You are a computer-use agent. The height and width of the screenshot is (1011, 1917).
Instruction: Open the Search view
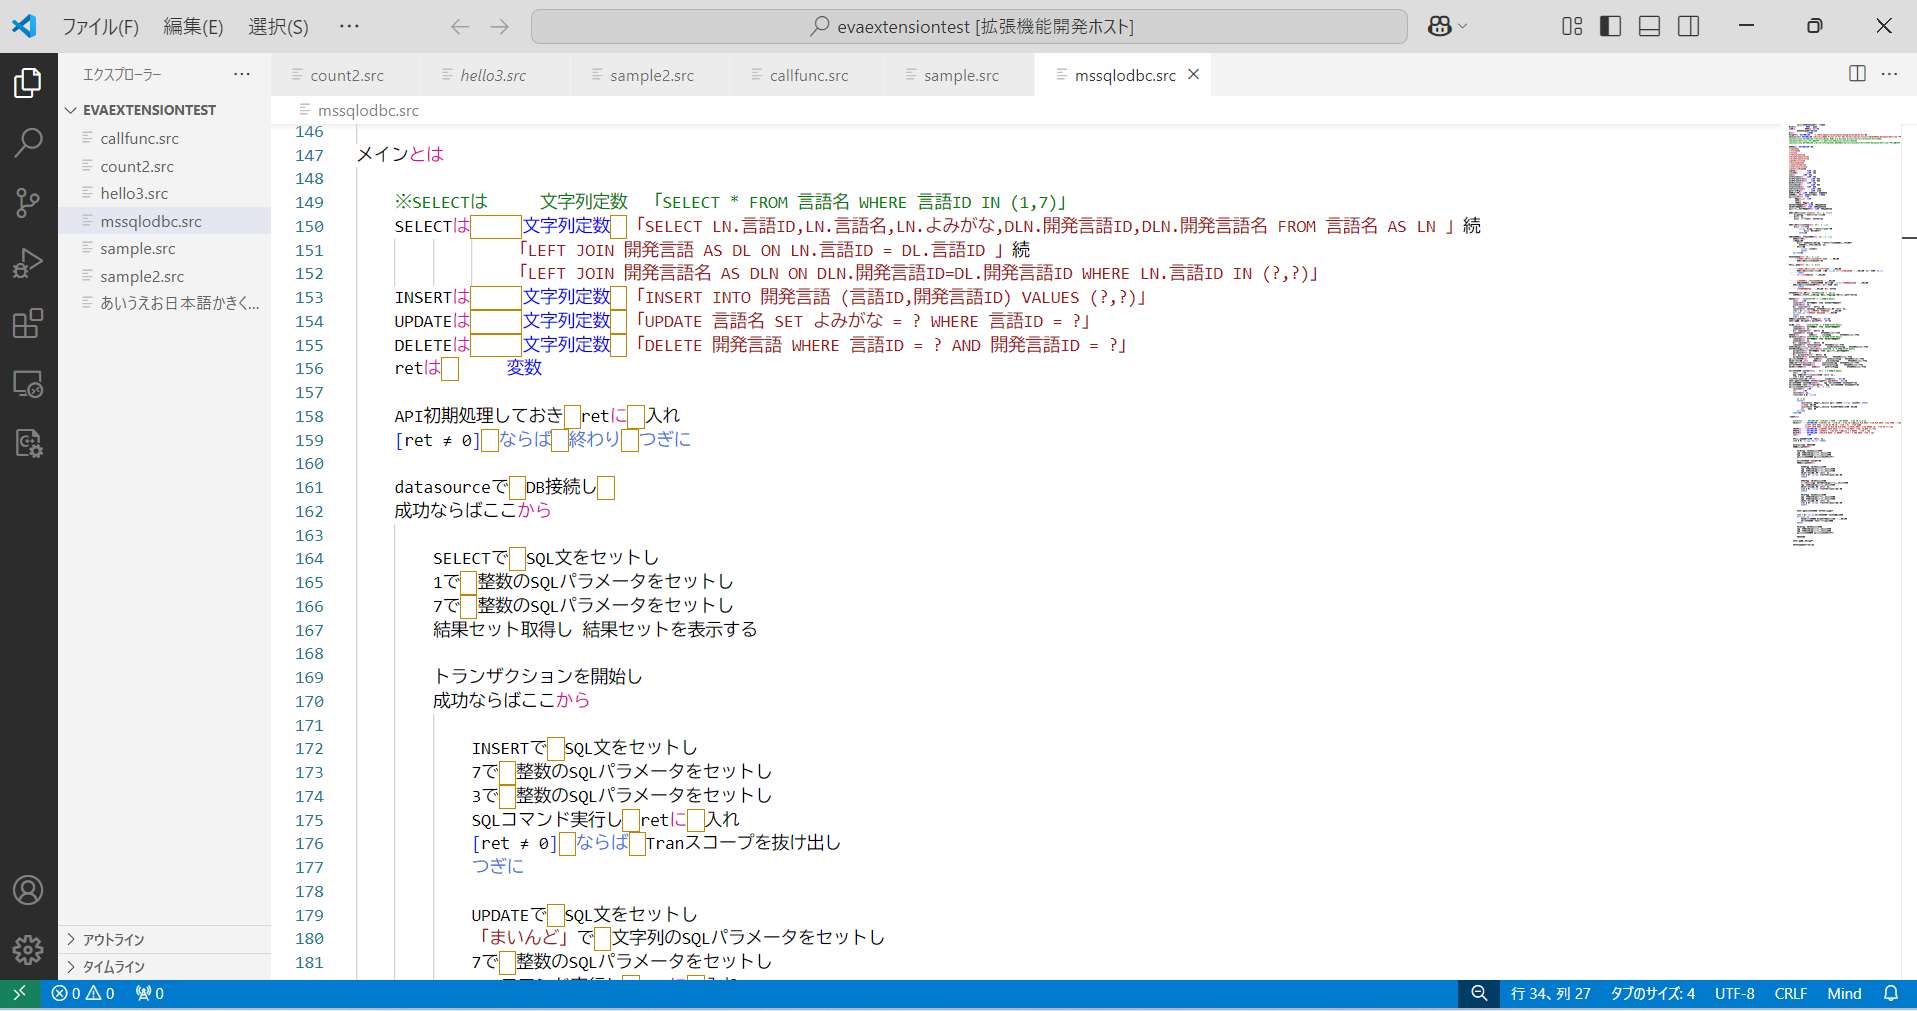pyautogui.click(x=28, y=143)
